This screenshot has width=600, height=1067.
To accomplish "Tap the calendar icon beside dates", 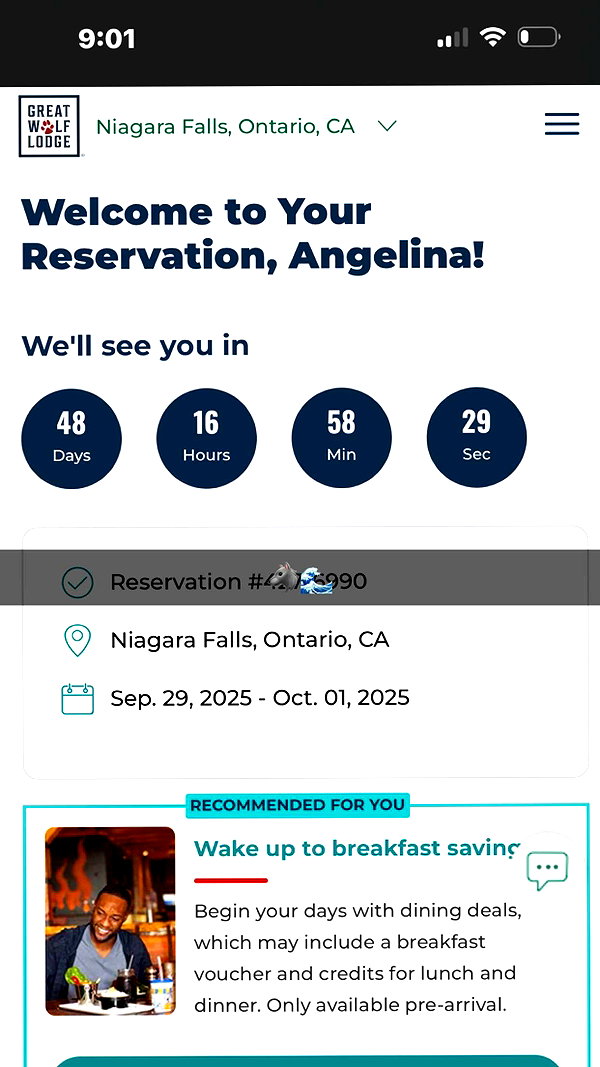I will (78, 699).
